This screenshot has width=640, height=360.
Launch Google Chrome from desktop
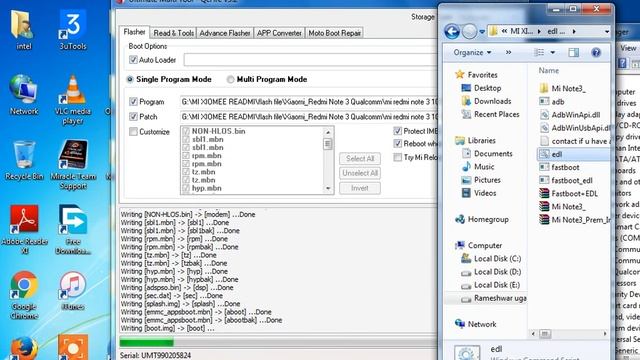click(x=24, y=295)
